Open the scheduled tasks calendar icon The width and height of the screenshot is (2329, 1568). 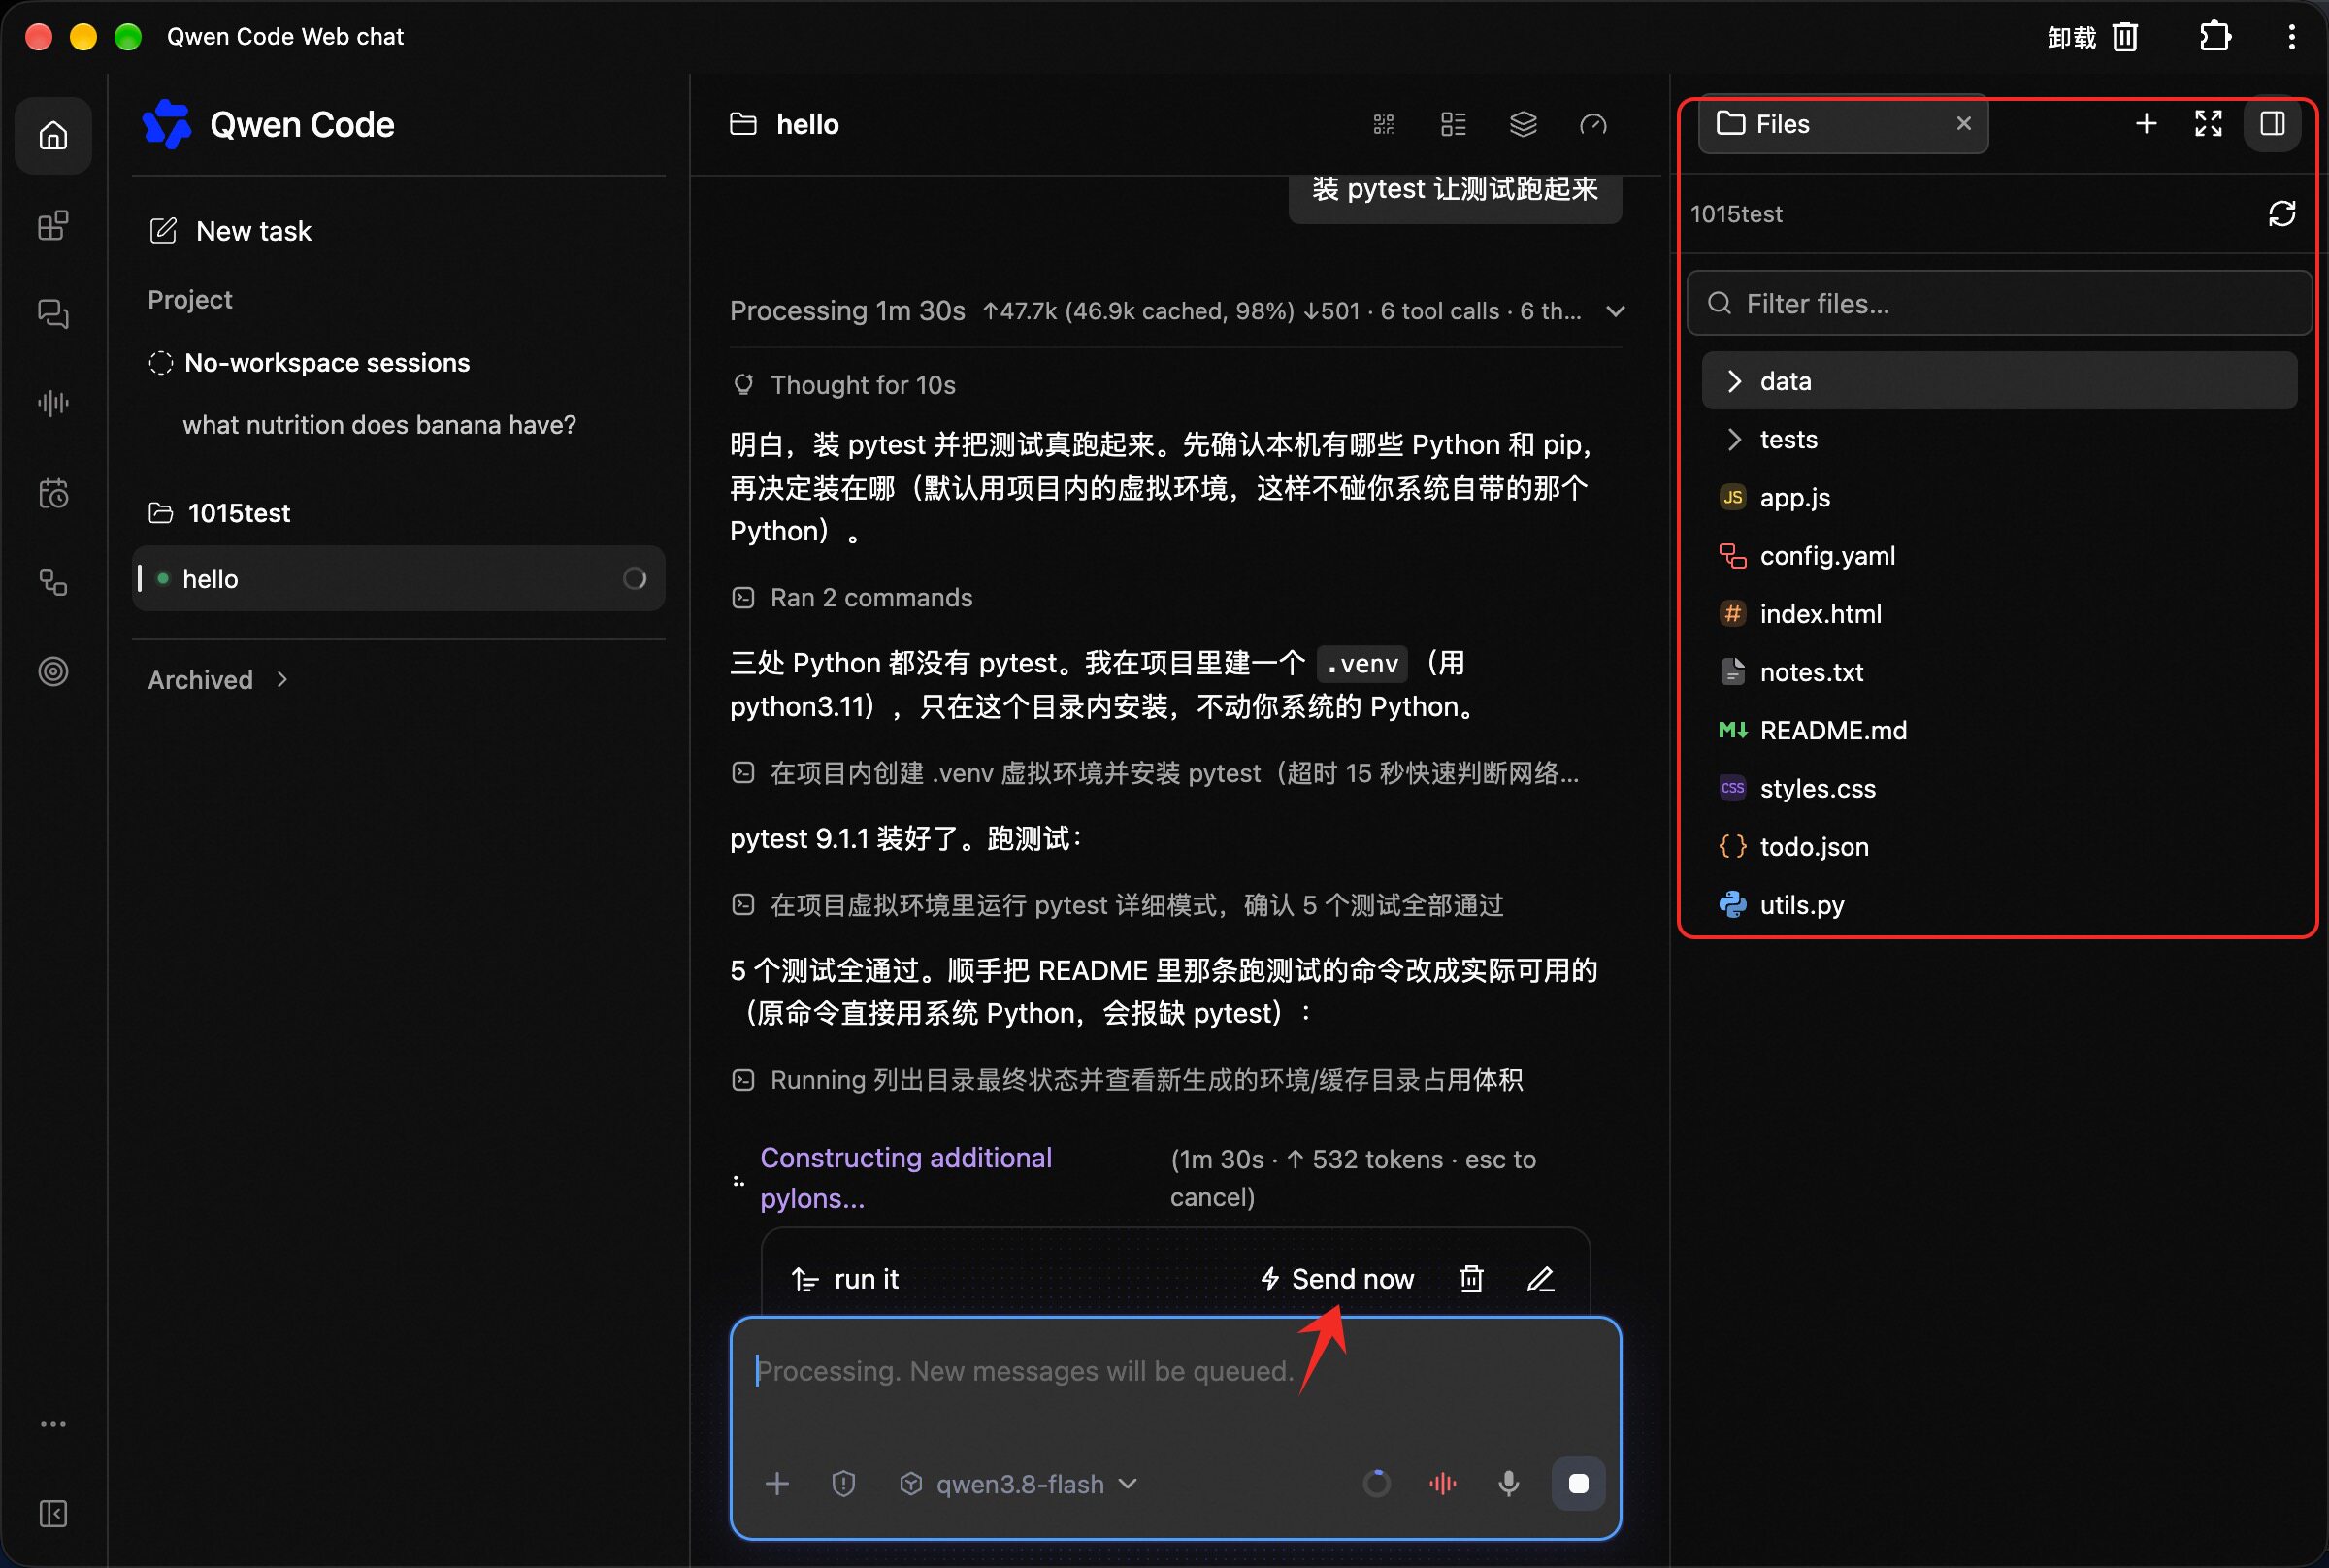pyautogui.click(x=53, y=493)
